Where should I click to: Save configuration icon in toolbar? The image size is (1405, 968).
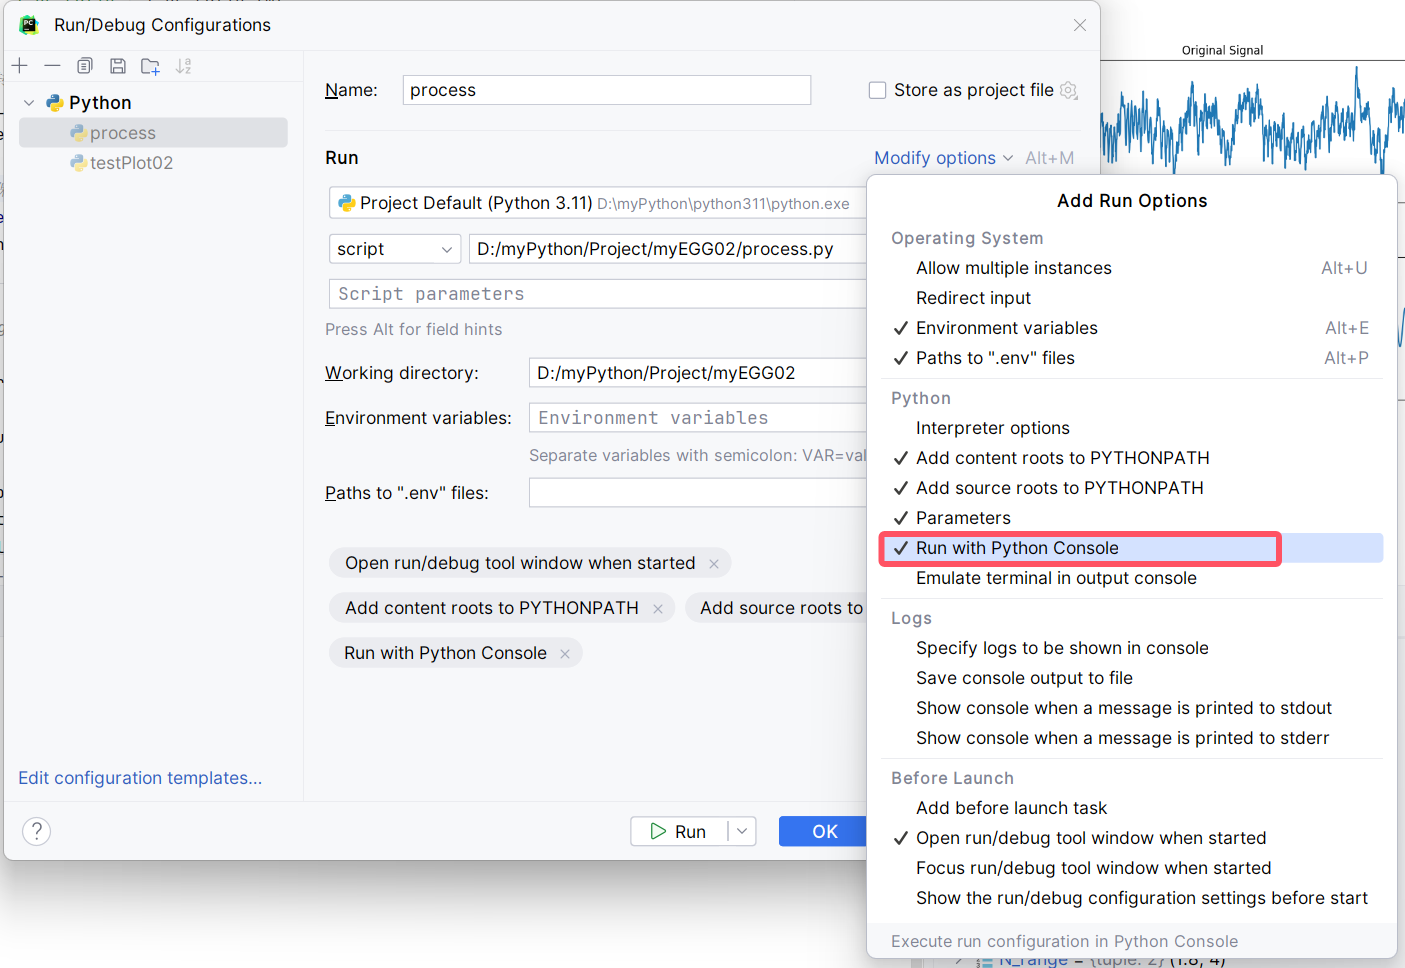[118, 66]
